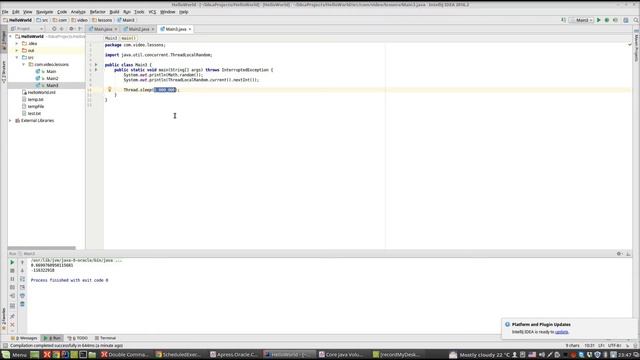Screen dimensions: 640x360
Task: Toggle the Project side tool window
Action: pos(4,39)
